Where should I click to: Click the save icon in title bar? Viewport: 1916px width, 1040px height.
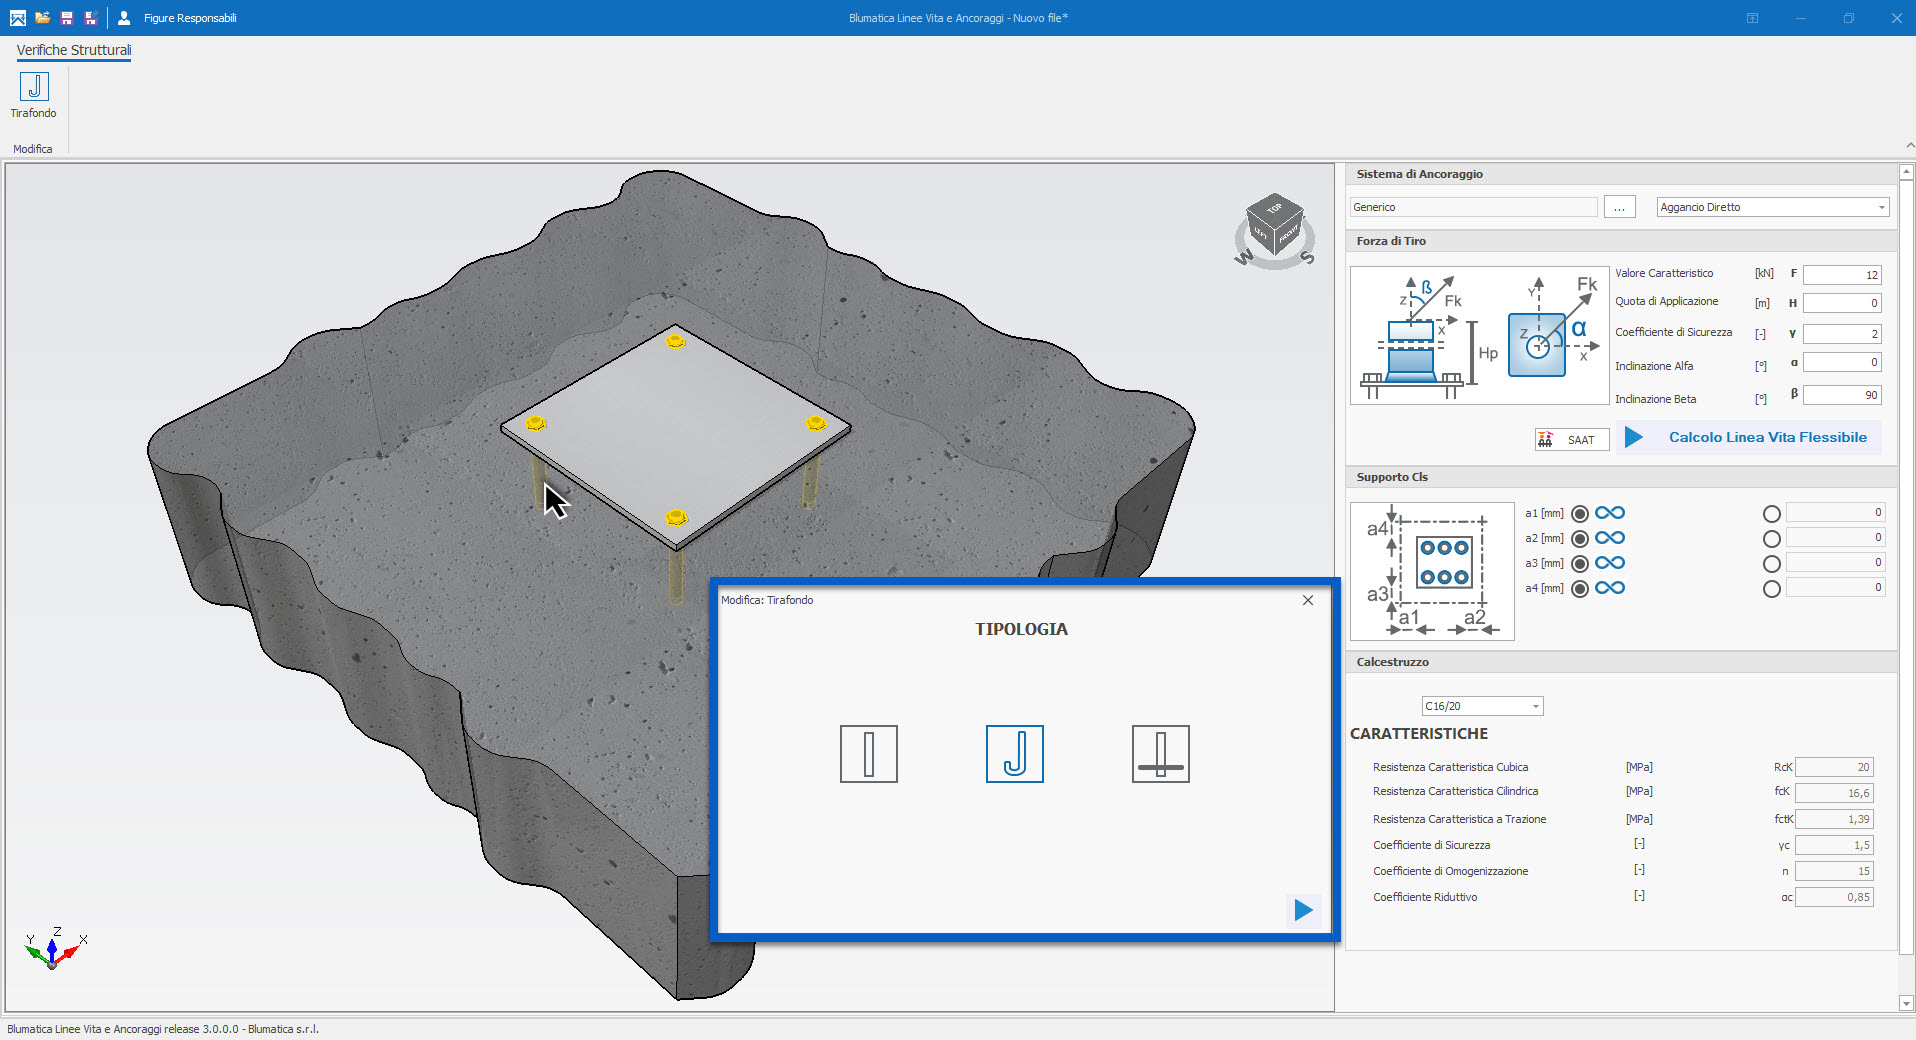tap(66, 18)
